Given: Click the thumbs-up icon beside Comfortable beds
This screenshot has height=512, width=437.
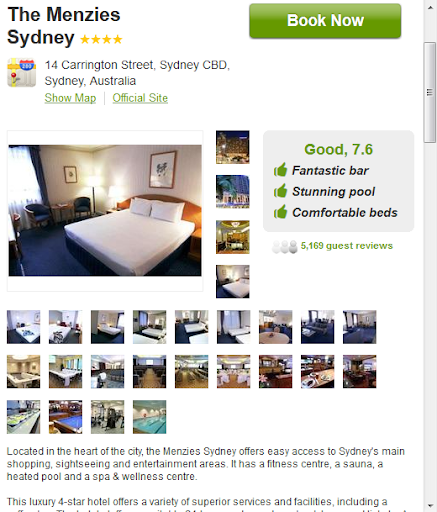Looking at the screenshot, I should (x=280, y=212).
